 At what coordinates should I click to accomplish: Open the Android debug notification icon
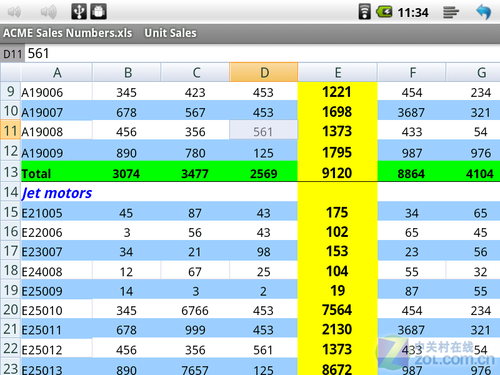99,12
